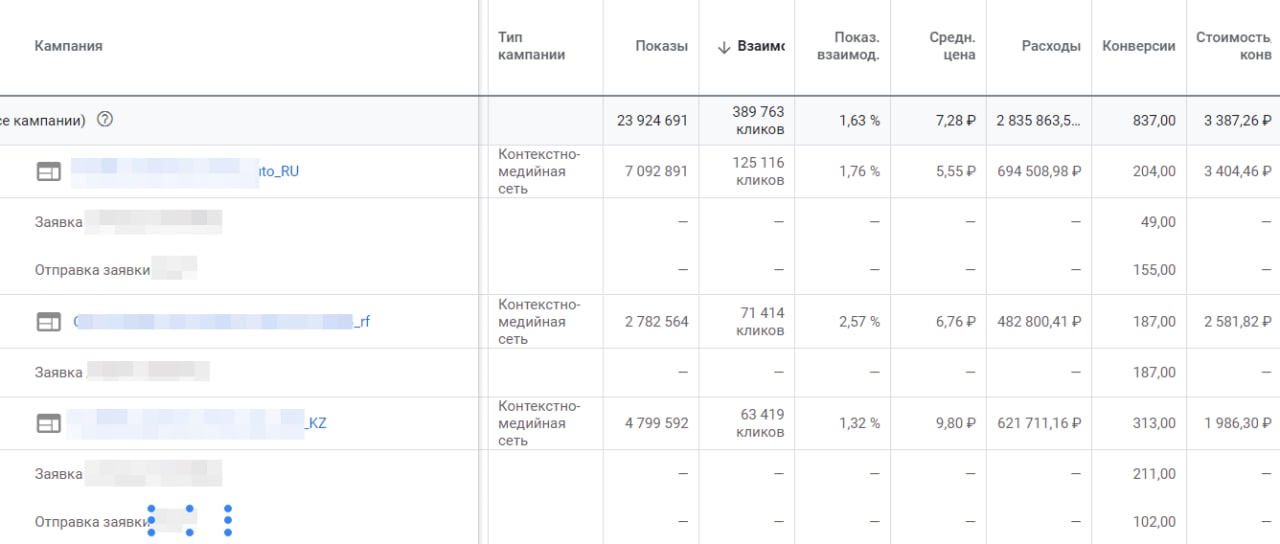Click total impressions value 23 924 691
The image size is (1280, 544).
coord(652,120)
